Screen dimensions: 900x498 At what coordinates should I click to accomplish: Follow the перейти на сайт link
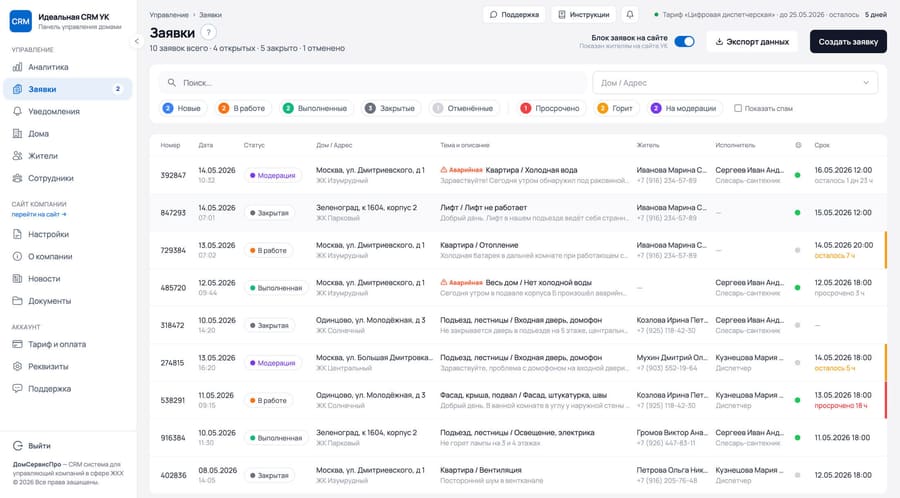tap(39, 215)
